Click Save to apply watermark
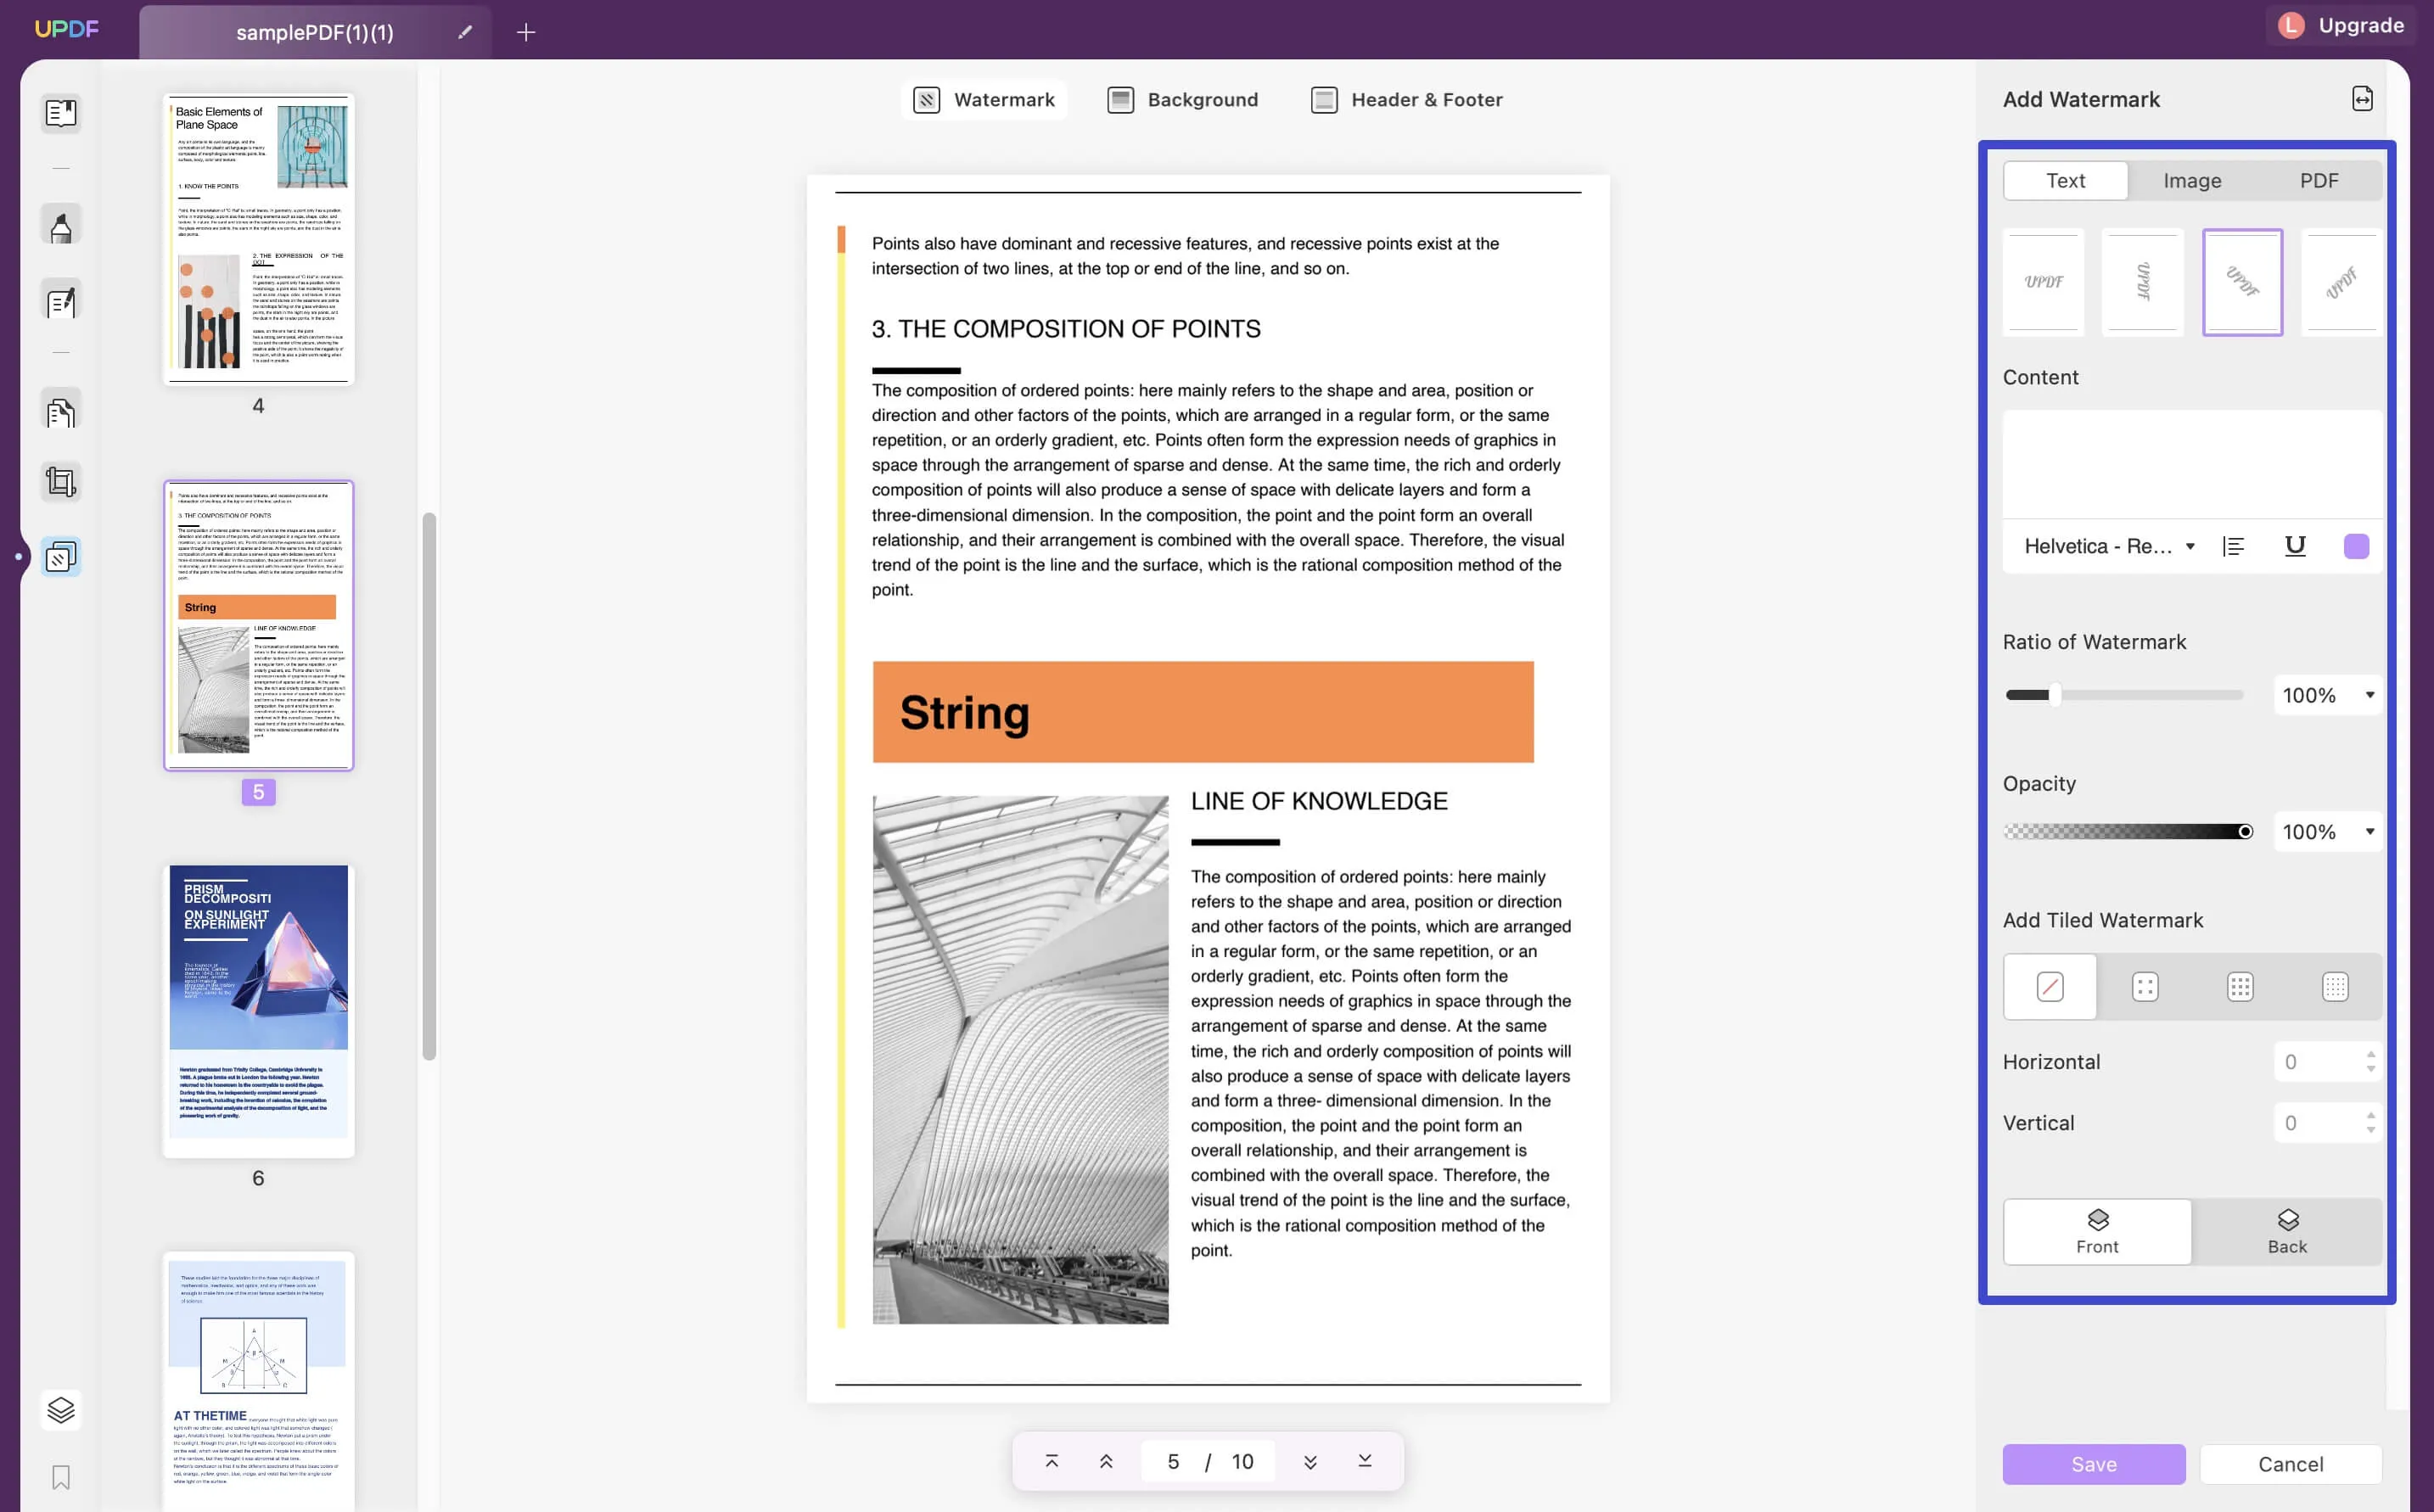 [x=2095, y=1464]
